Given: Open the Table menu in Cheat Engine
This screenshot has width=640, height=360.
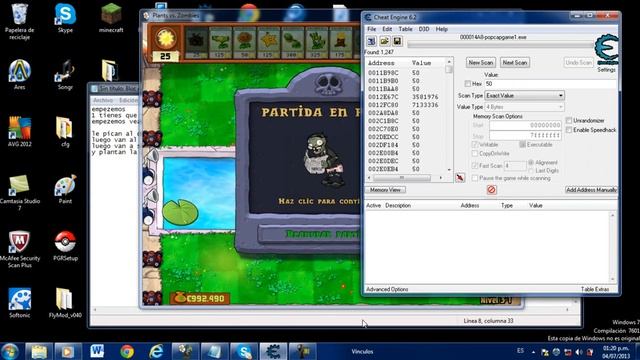Looking at the screenshot, I should (x=405, y=29).
